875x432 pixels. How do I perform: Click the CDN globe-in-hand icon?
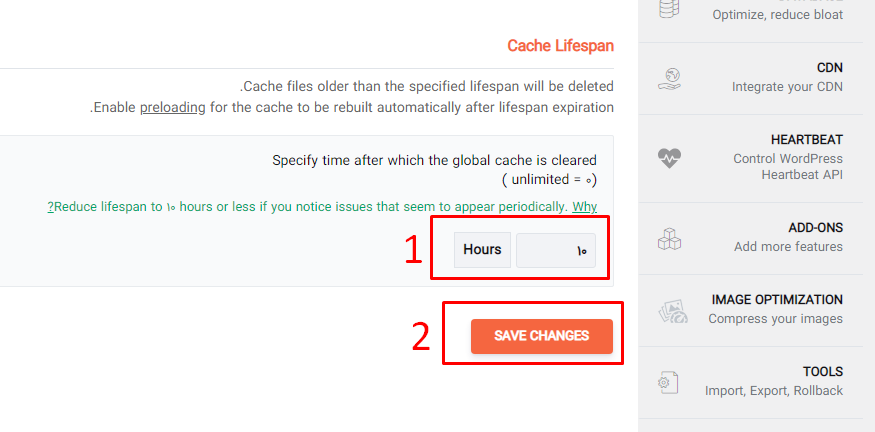tap(669, 79)
